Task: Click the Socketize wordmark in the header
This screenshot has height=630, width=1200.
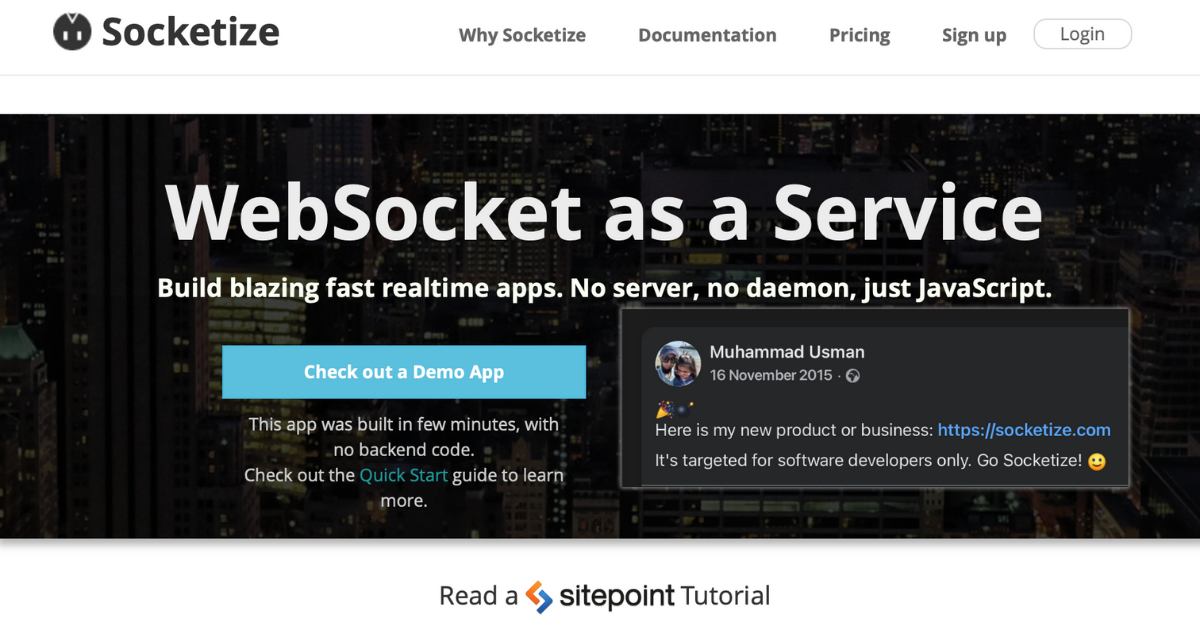Action: pyautogui.click(x=189, y=31)
